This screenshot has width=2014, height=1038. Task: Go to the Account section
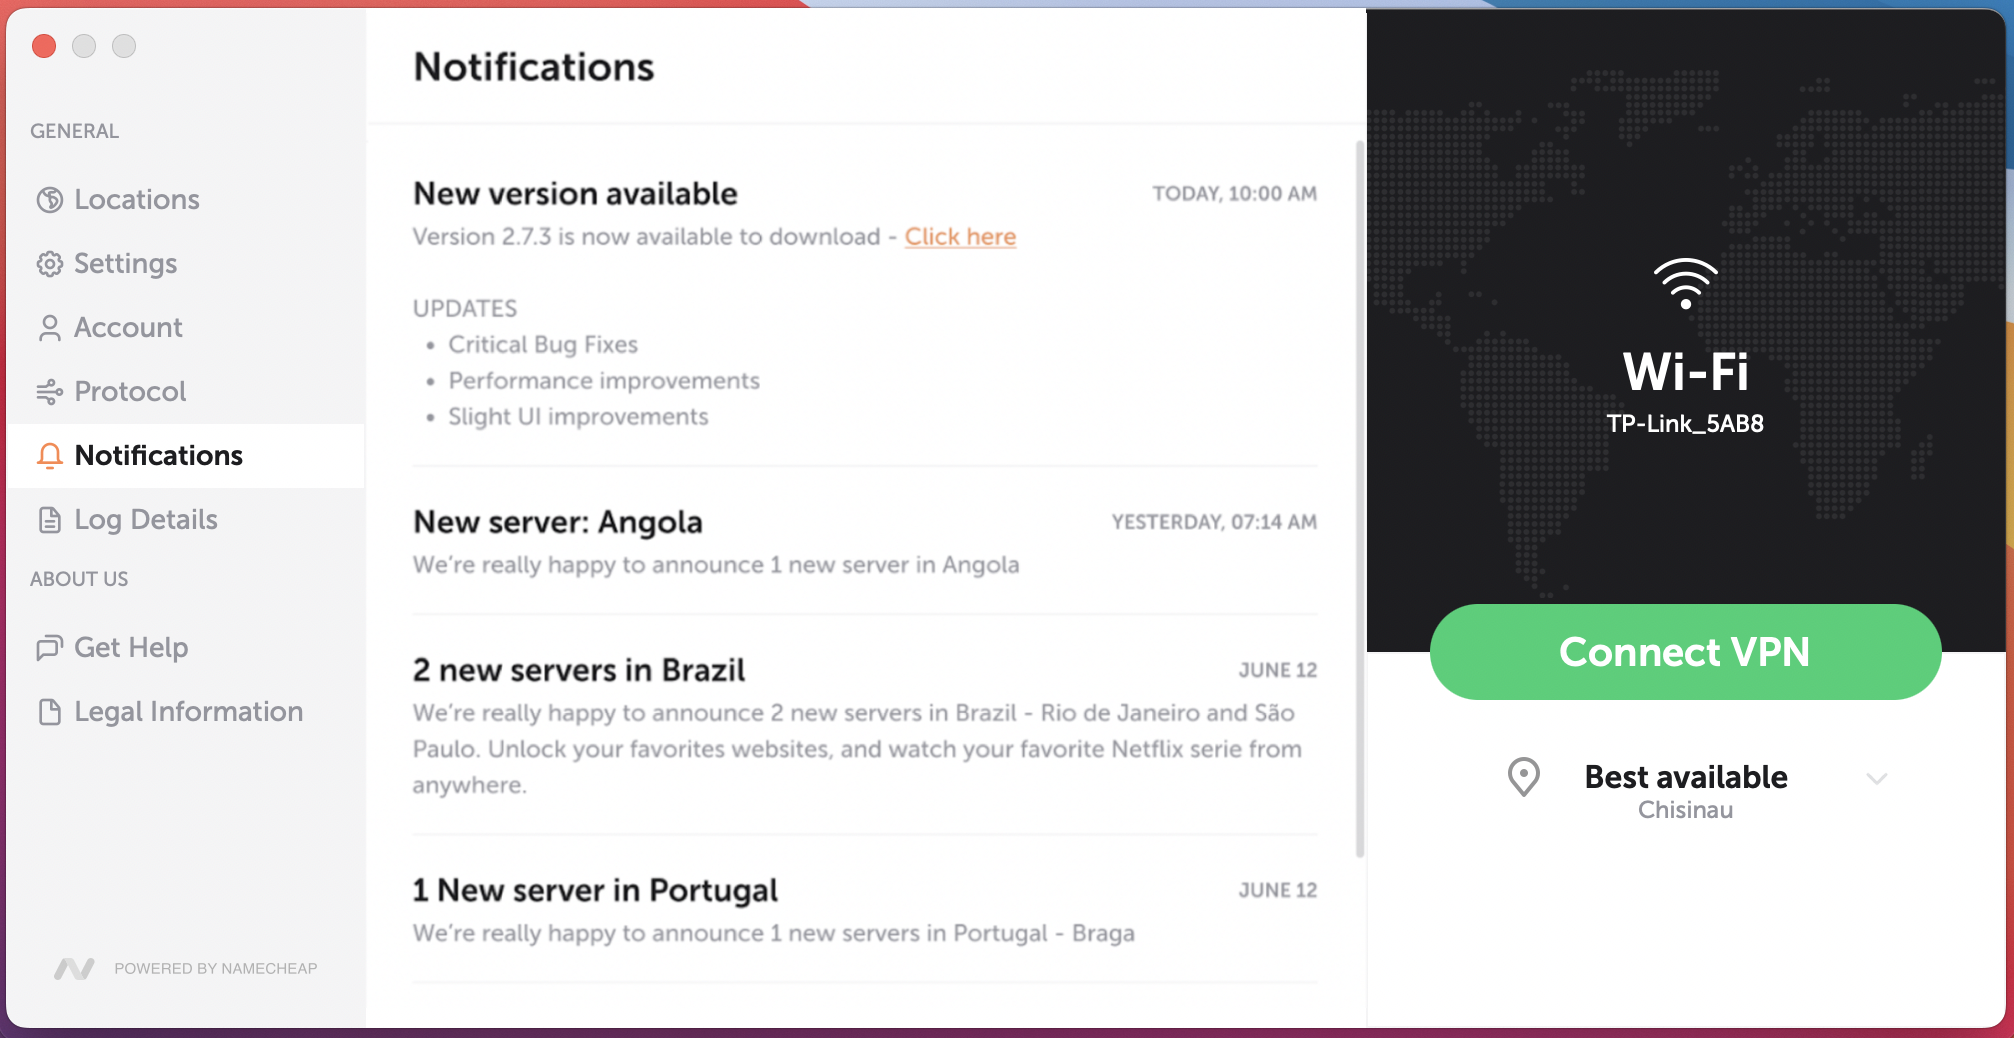(186, 328)
